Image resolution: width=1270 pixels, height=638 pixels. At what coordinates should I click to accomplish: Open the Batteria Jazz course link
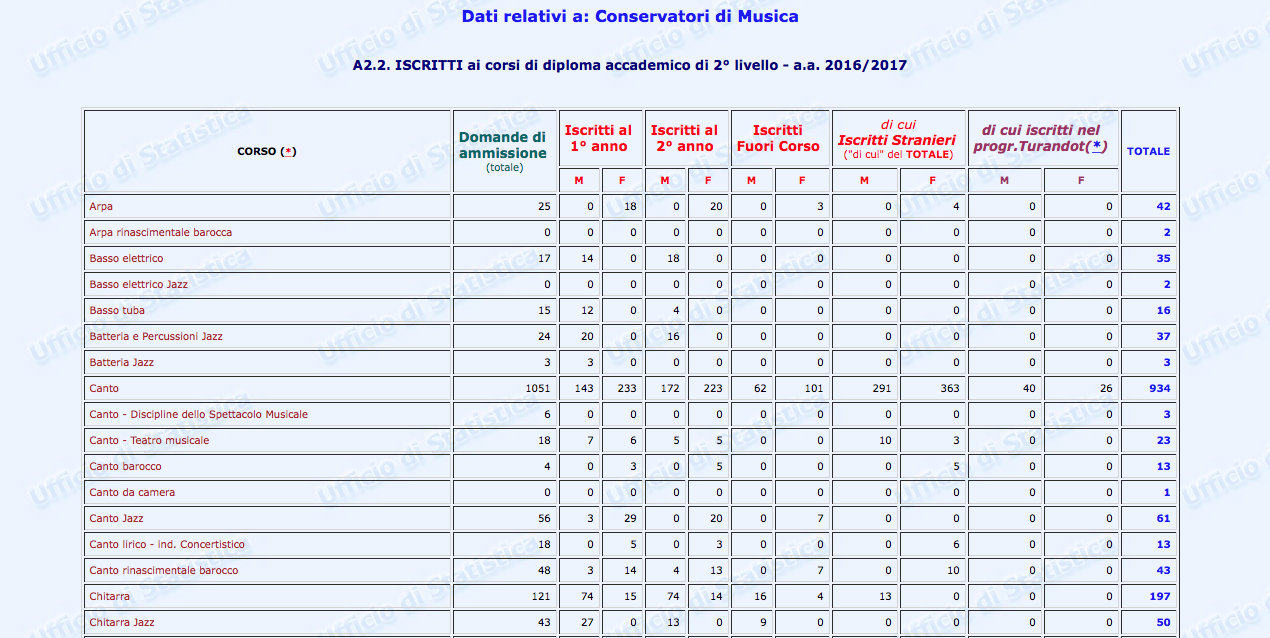point(121,363)
